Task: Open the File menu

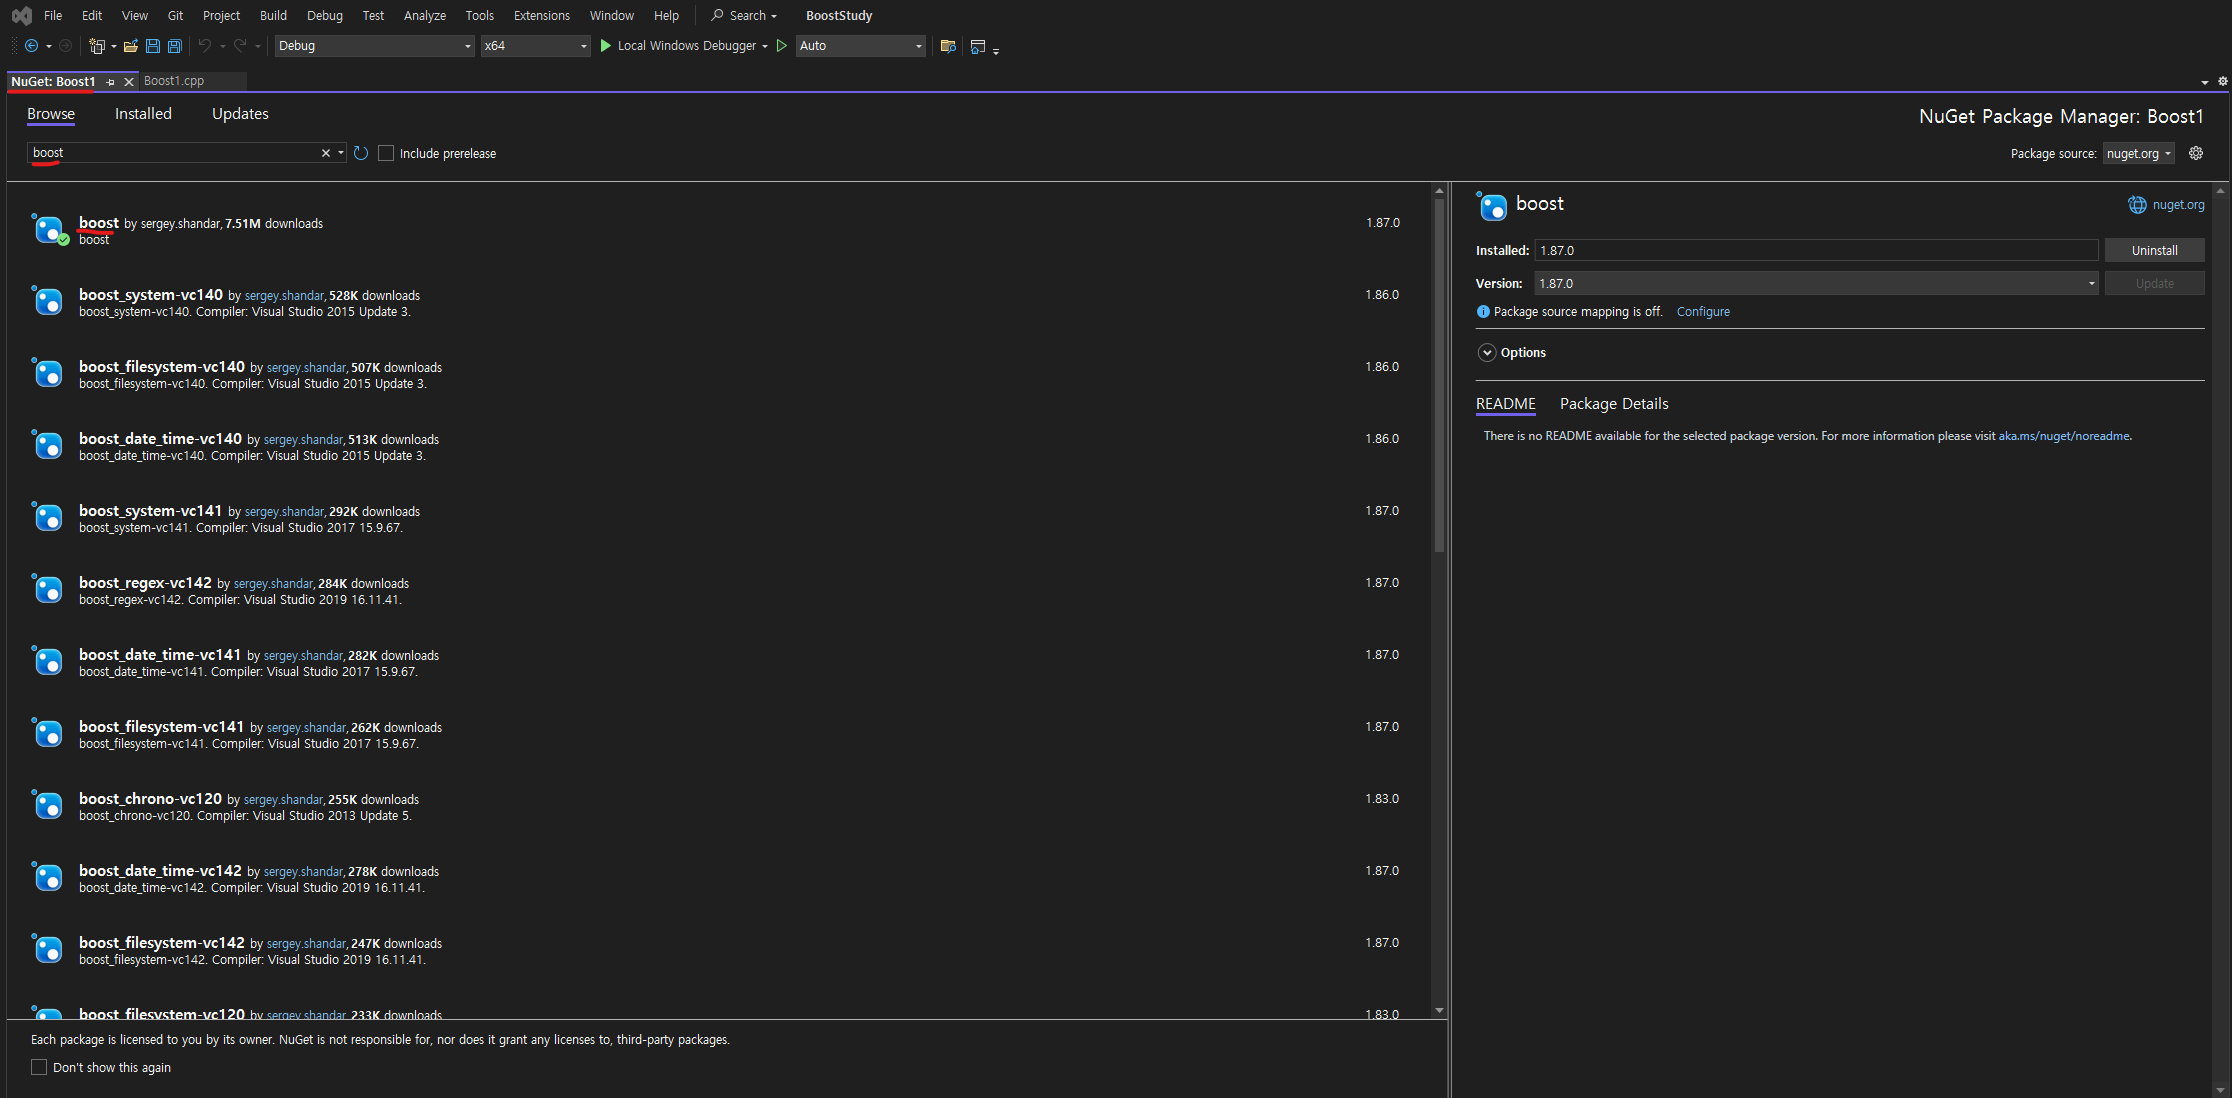Action: [53, 16]
